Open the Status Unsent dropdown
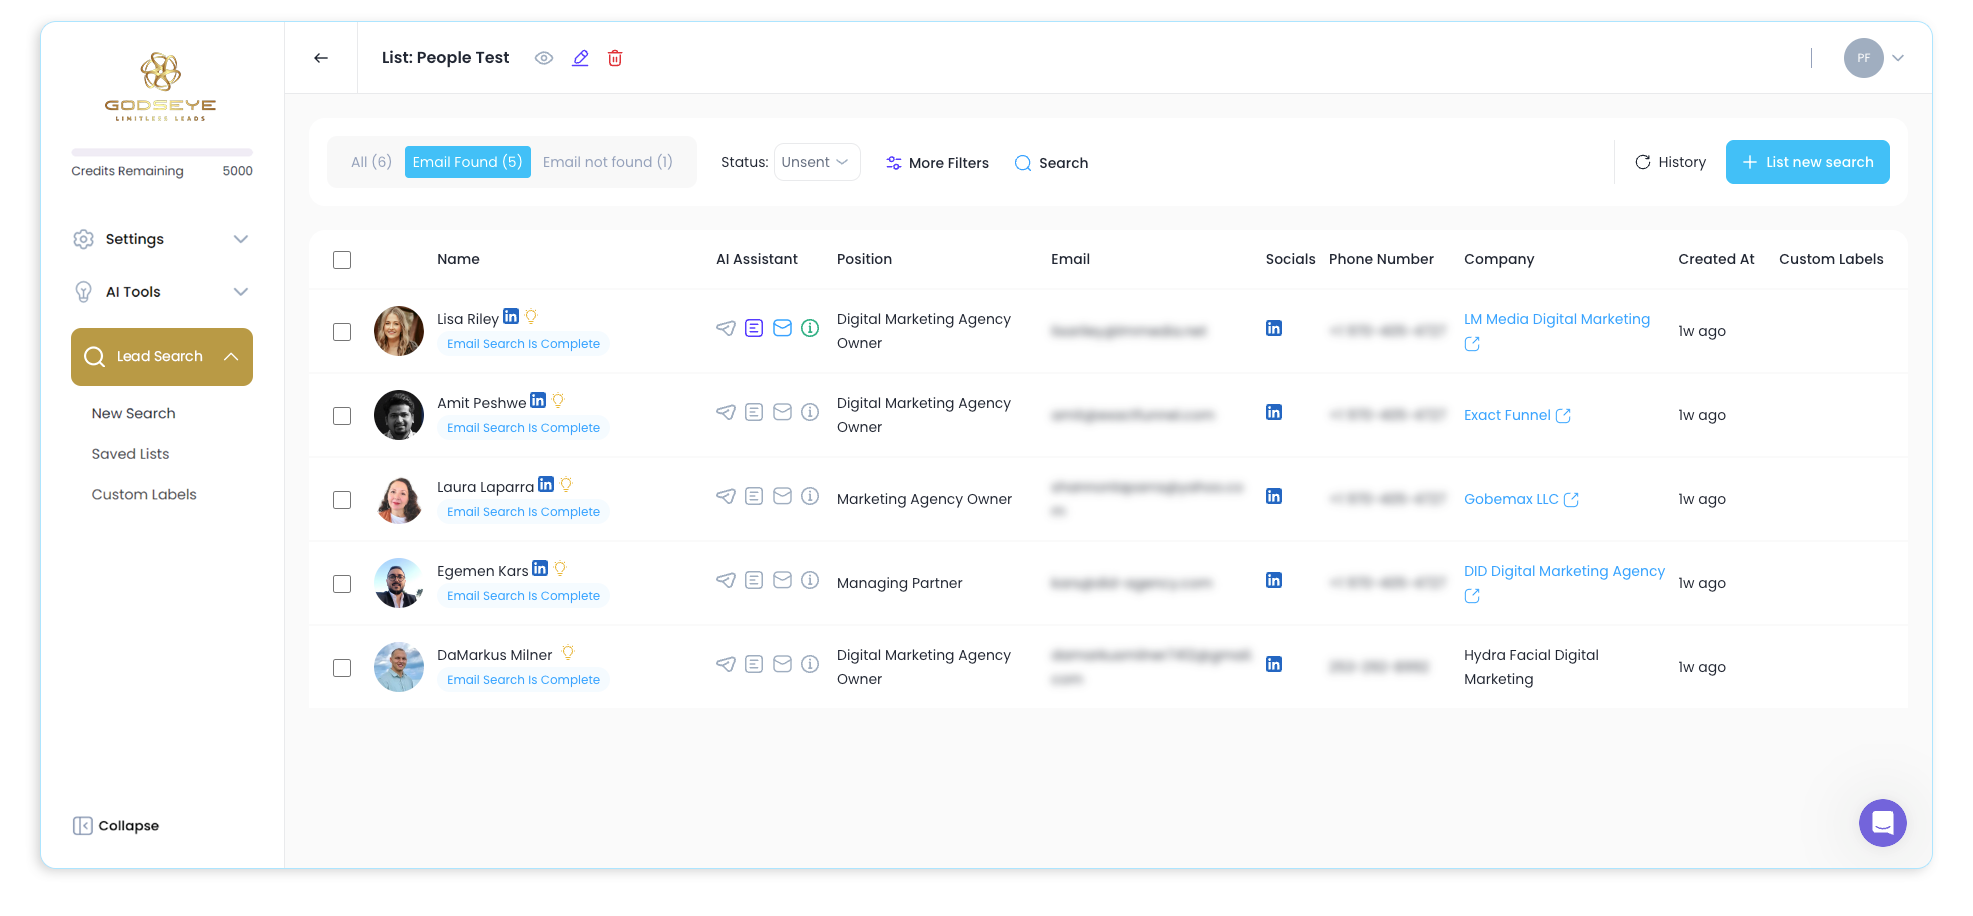This screenshot has width=1973, height=916. pos(817,162)
